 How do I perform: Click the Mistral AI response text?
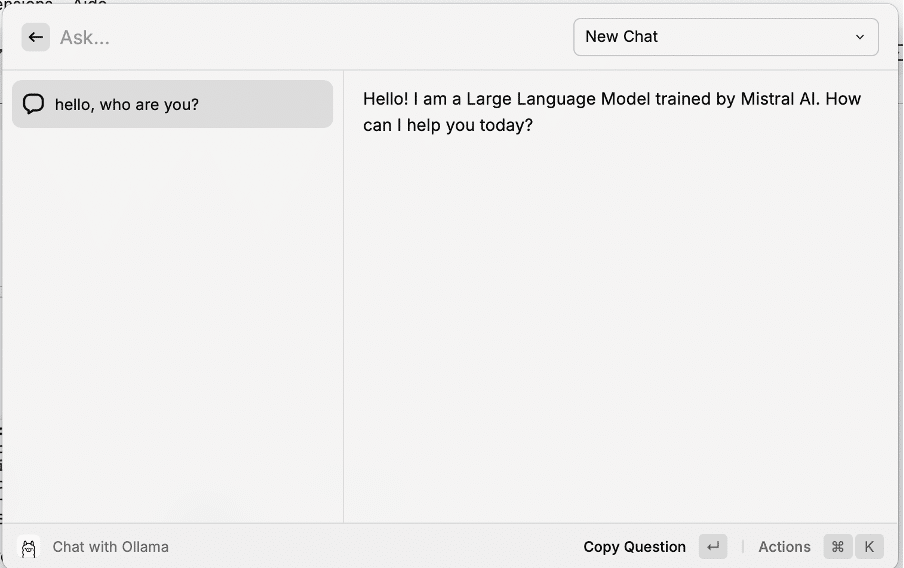pos(611,99)
